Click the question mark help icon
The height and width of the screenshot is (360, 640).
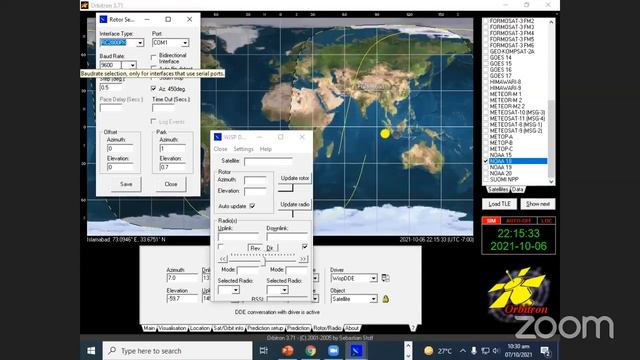(x=413, y=327)
